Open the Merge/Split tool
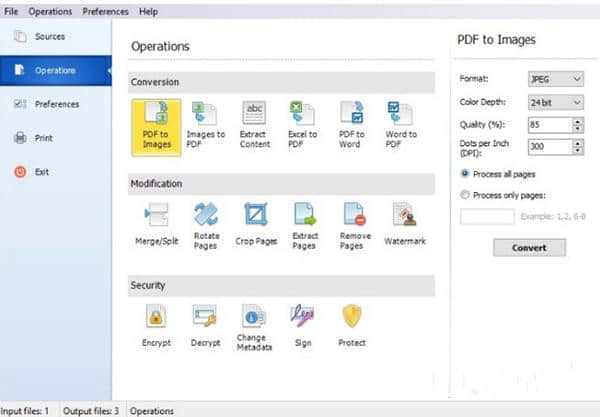This screenshot has height=417, width=600. point(156,225)
